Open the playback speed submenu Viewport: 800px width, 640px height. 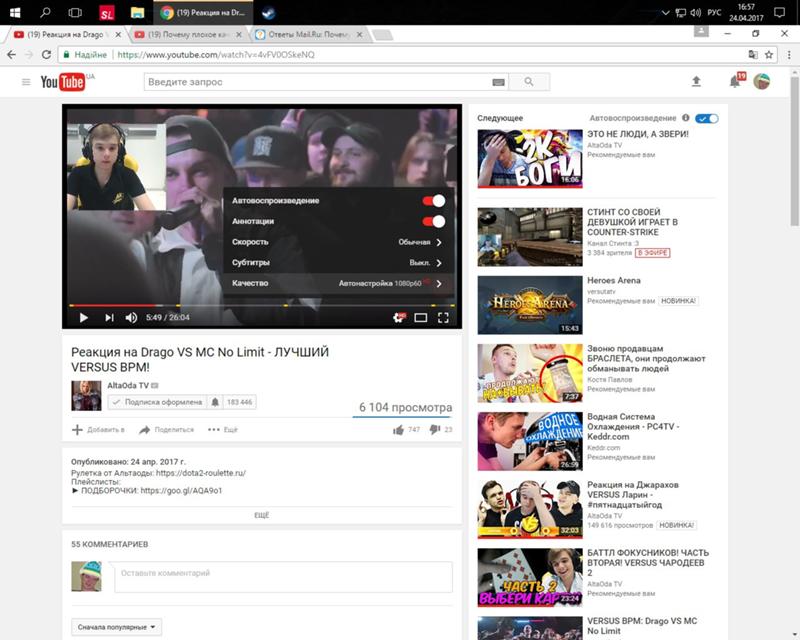tap(338, 242)
